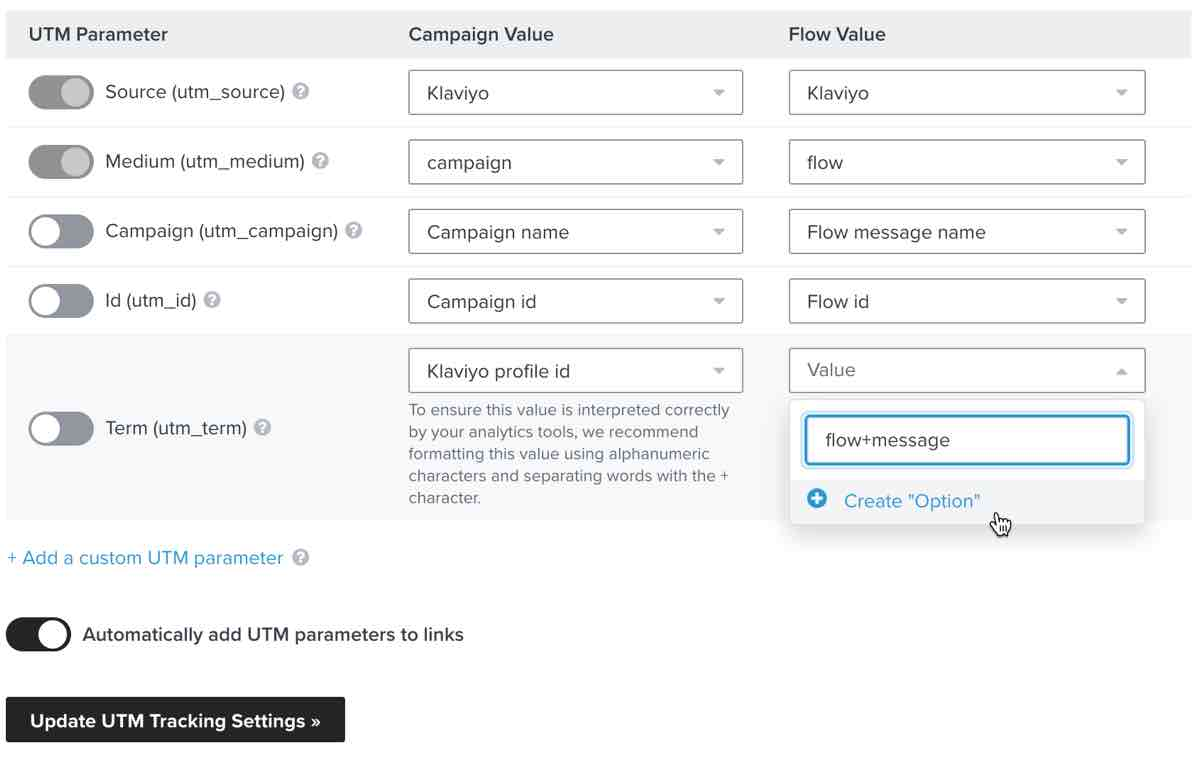This screenshot has width=1200, height=758.
Task: Open Source flow value dropdown showing Klaviyo
Action: [x=966, y=92]
